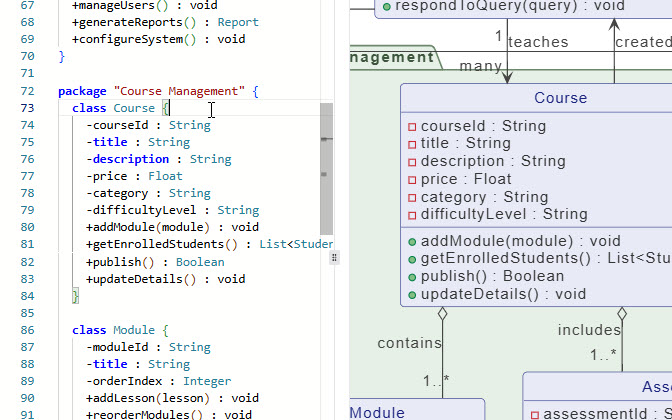Click the closing brace on line 70
The image size is (672, 420).
point(62,56)
